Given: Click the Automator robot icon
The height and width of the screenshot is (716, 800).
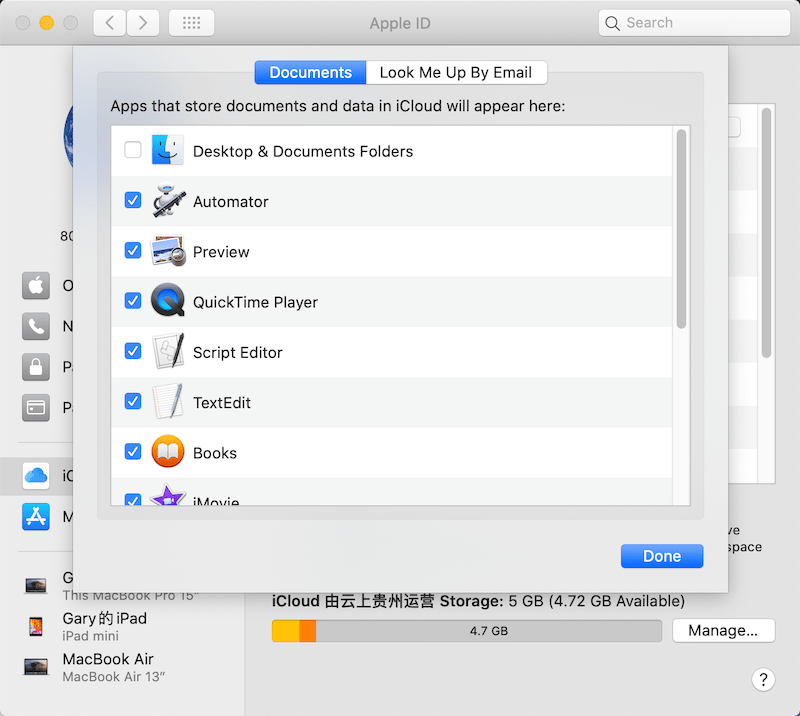Looking at the screenshot, I should [x=168, y=200].
